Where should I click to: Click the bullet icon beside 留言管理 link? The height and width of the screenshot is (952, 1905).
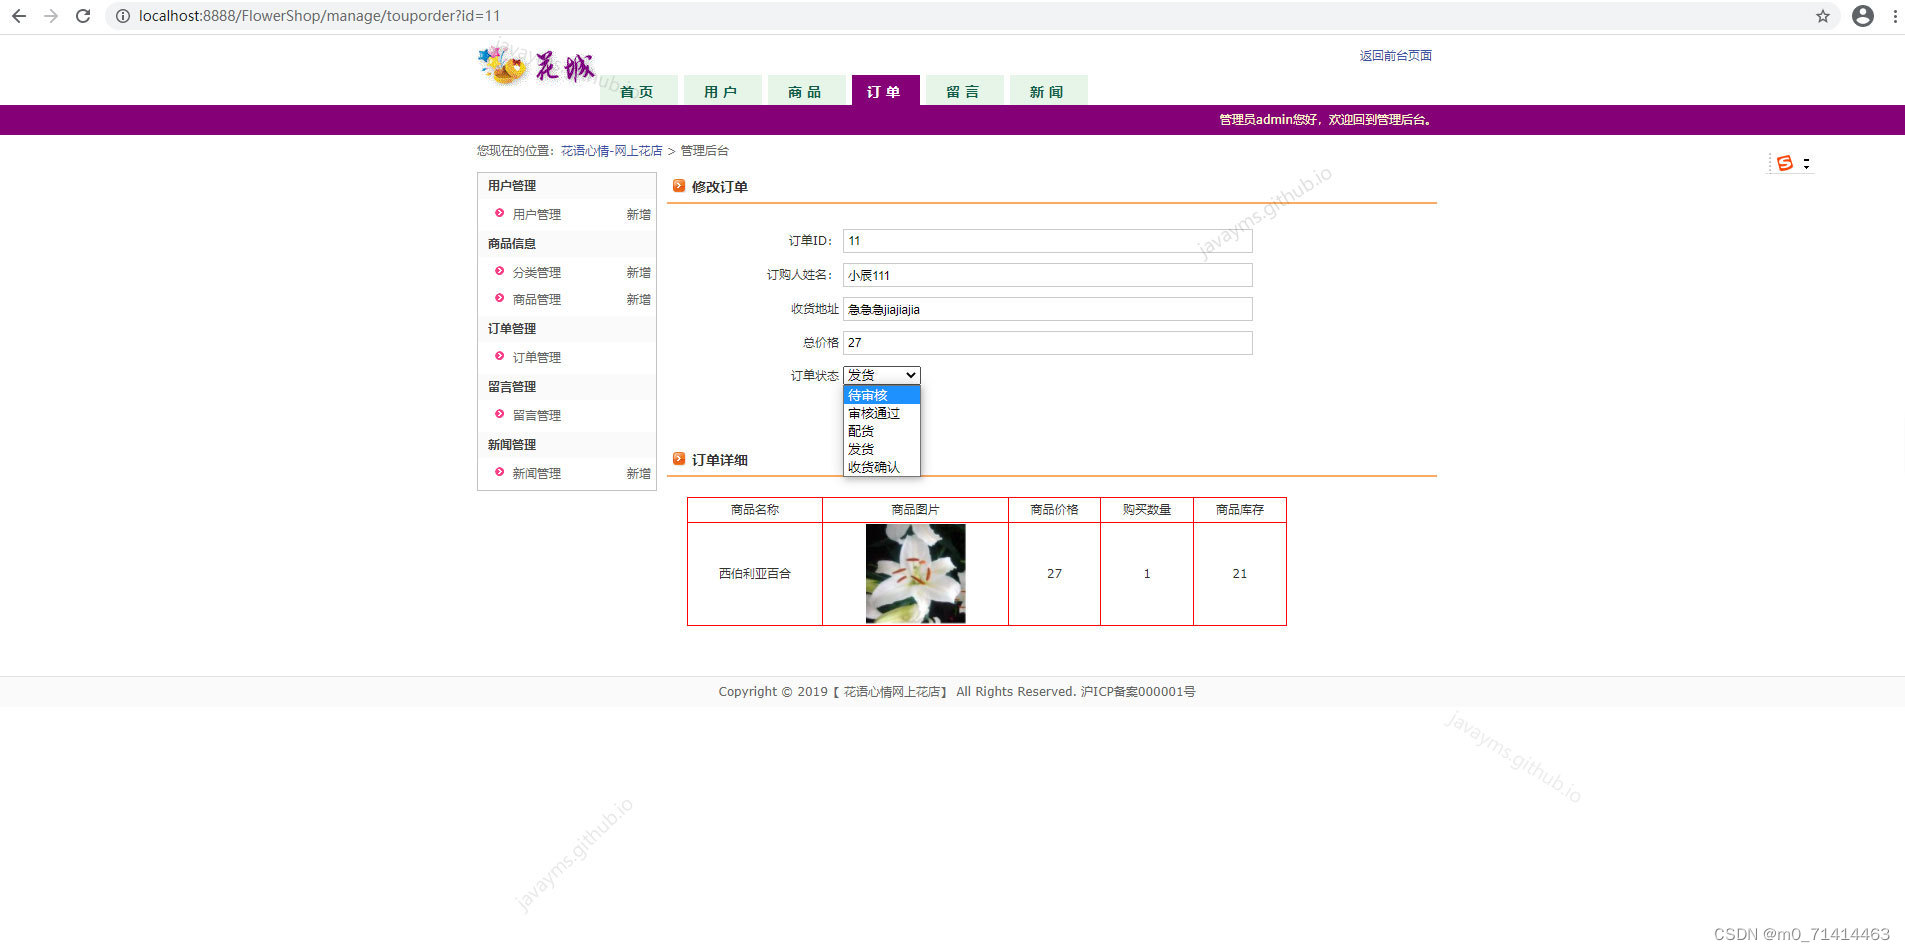[500, 414]
